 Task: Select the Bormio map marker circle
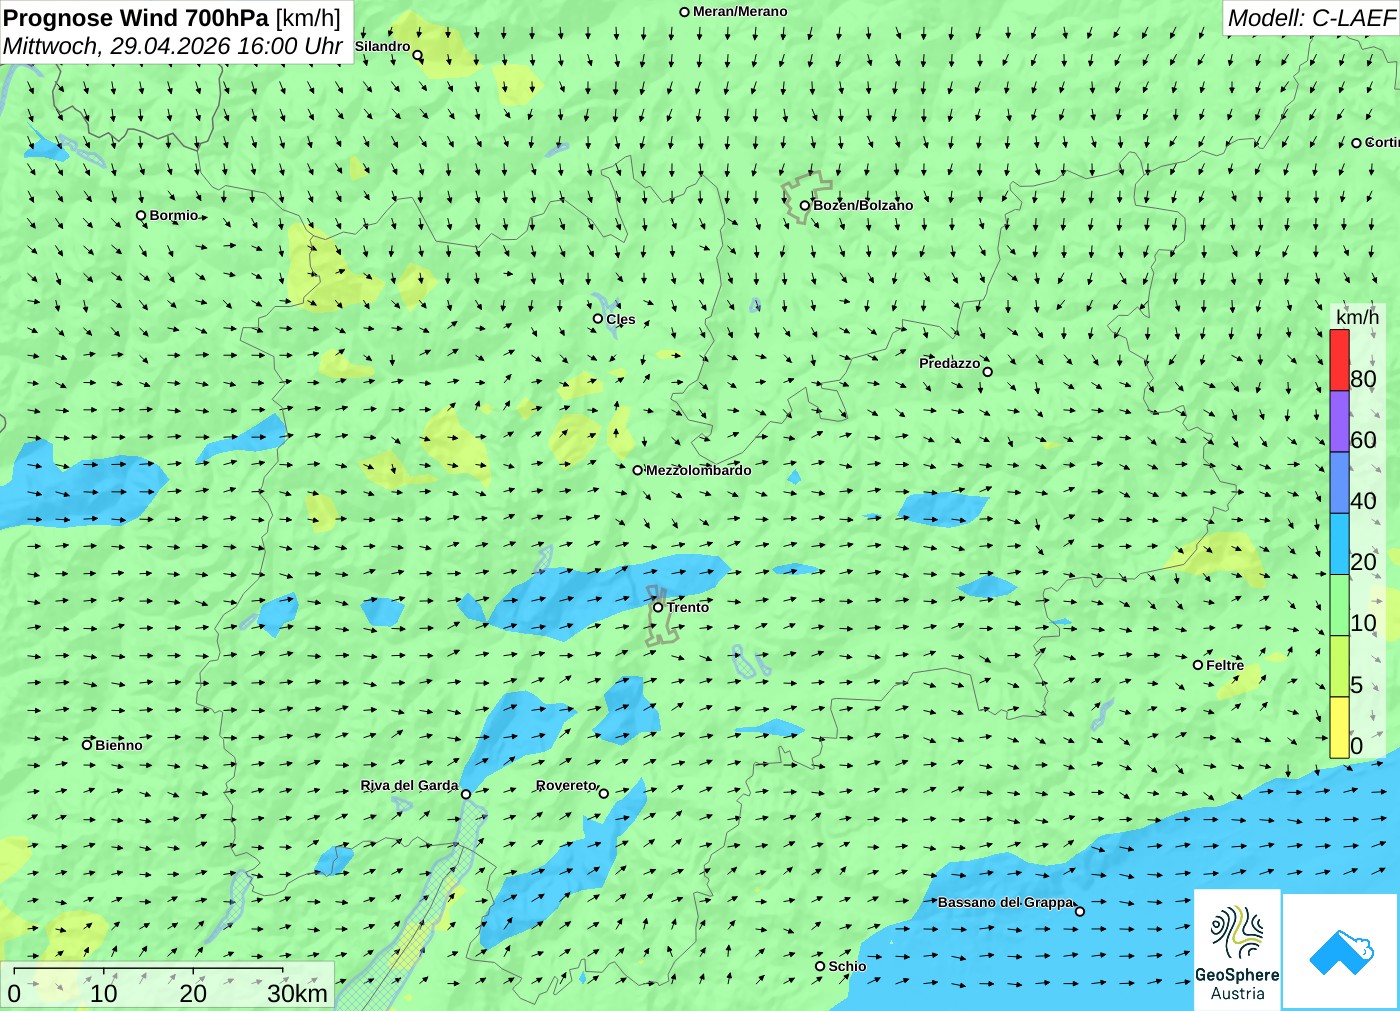tap(141, 215)
